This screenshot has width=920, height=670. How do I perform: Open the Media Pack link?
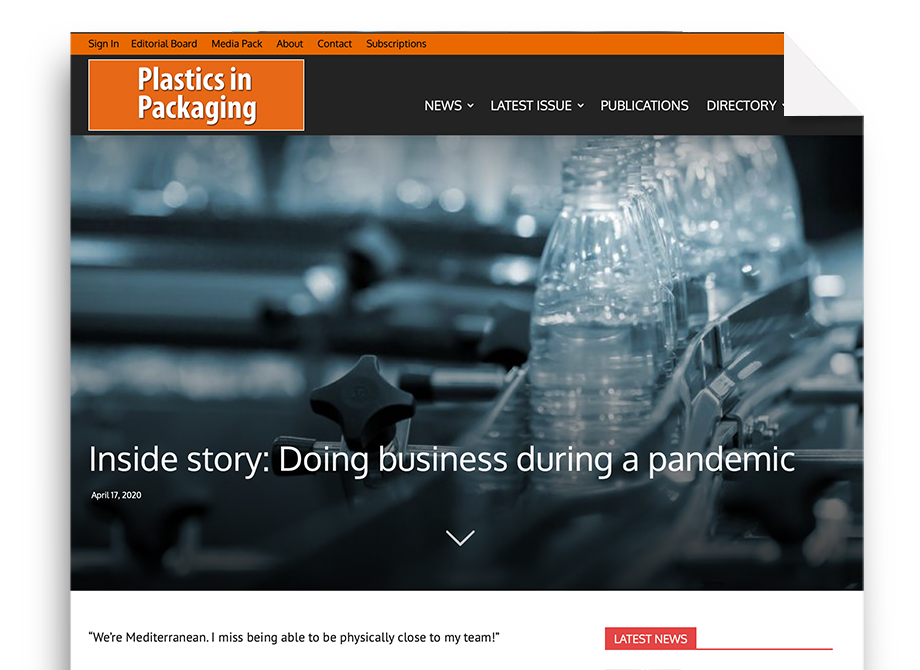(x=236, y=44)
